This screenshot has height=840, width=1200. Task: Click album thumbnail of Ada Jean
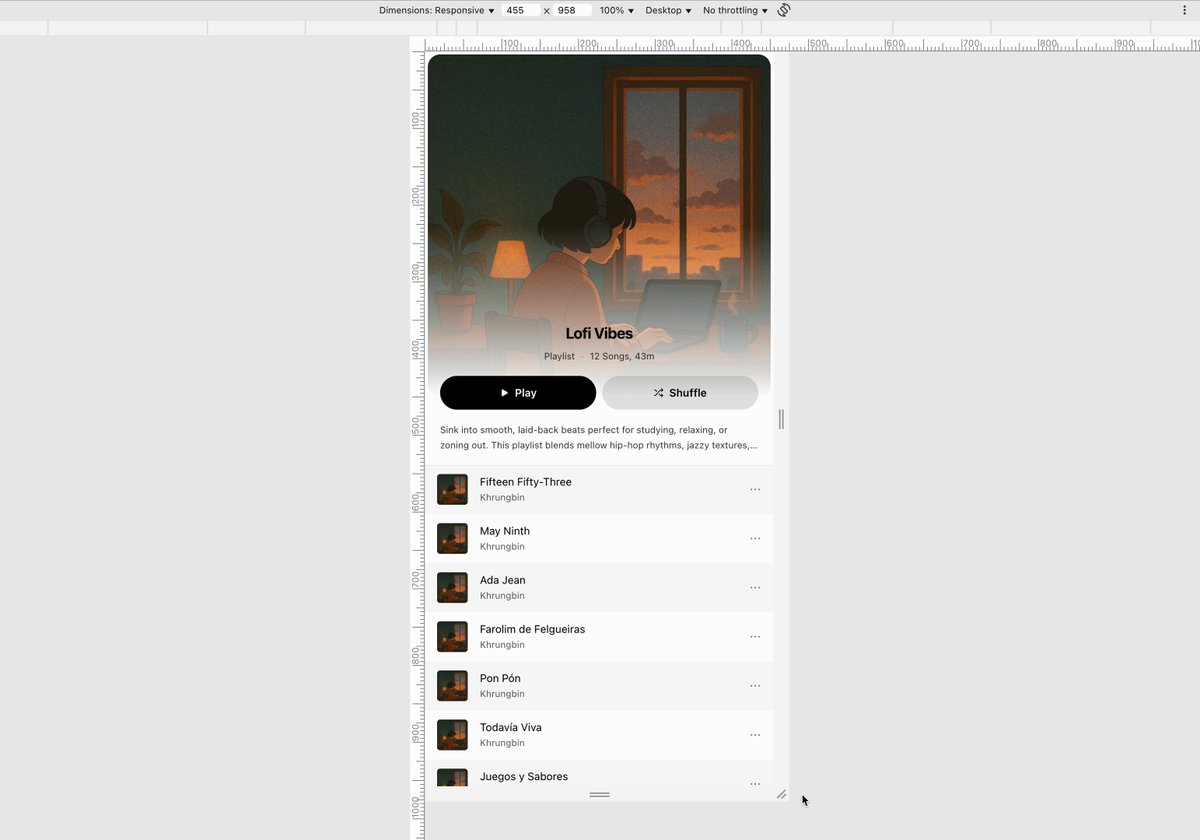point(453,587)
